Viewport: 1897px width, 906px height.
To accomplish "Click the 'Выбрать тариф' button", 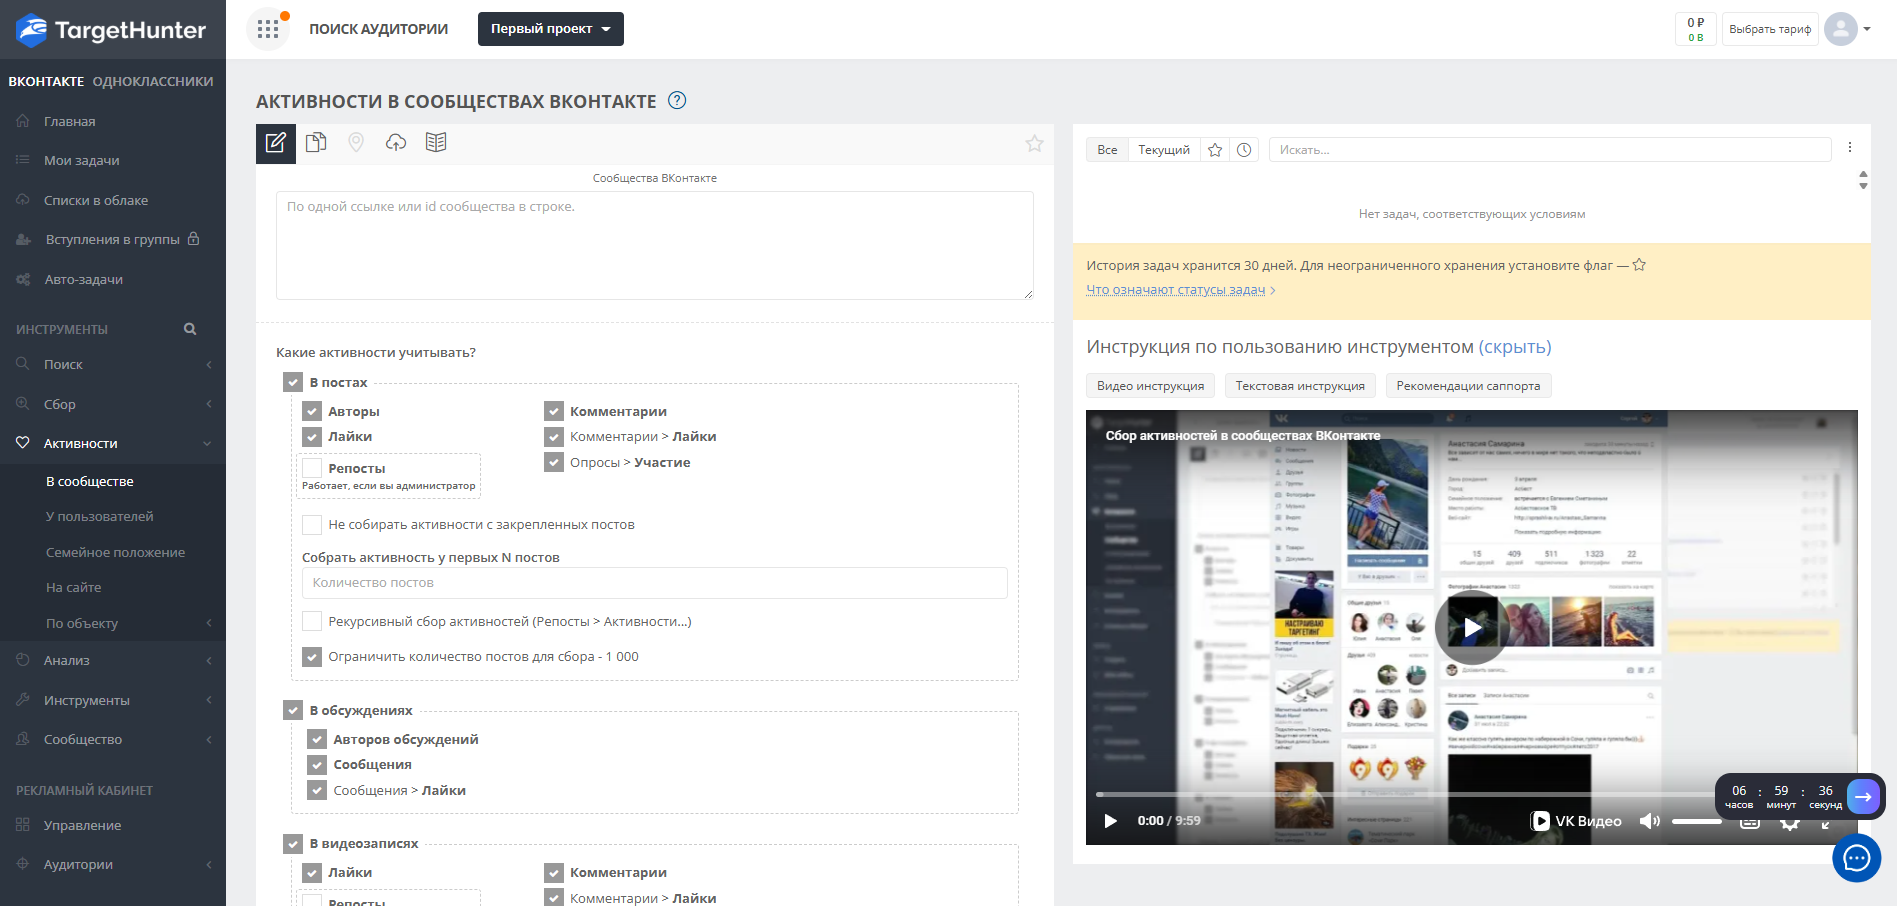I will click(1769, 29).
